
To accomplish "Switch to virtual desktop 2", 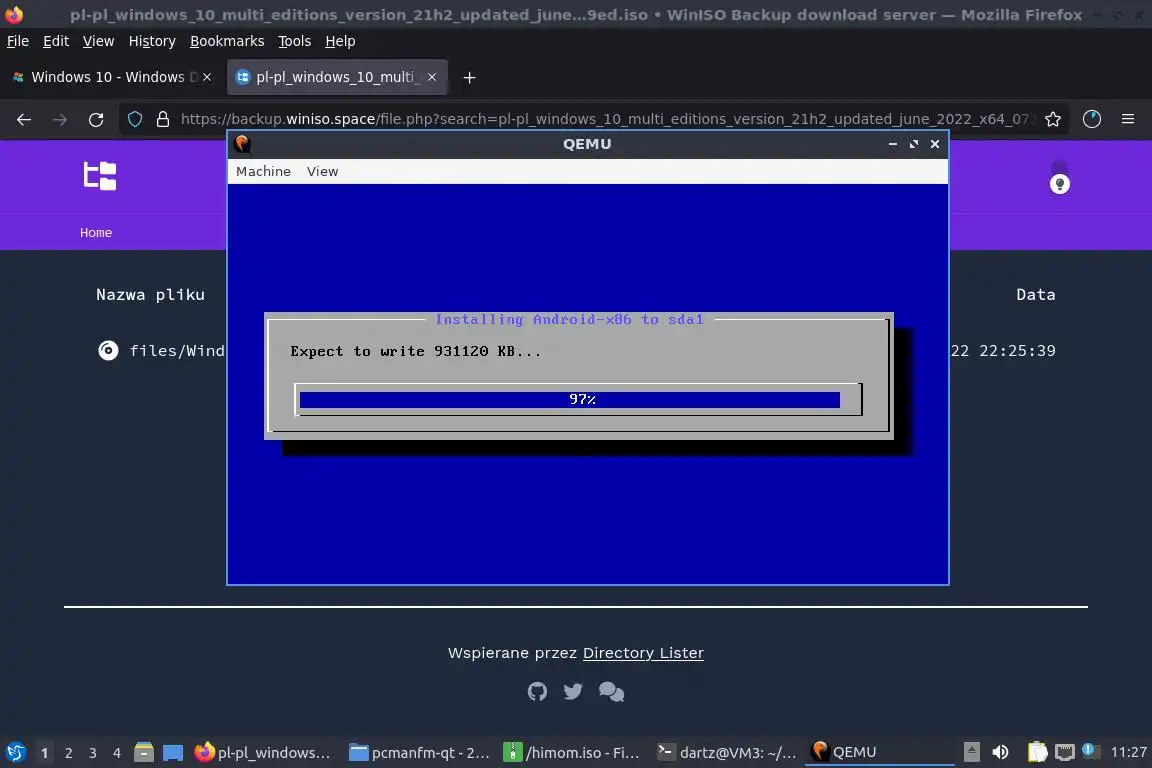I will [x=68, y=753].
